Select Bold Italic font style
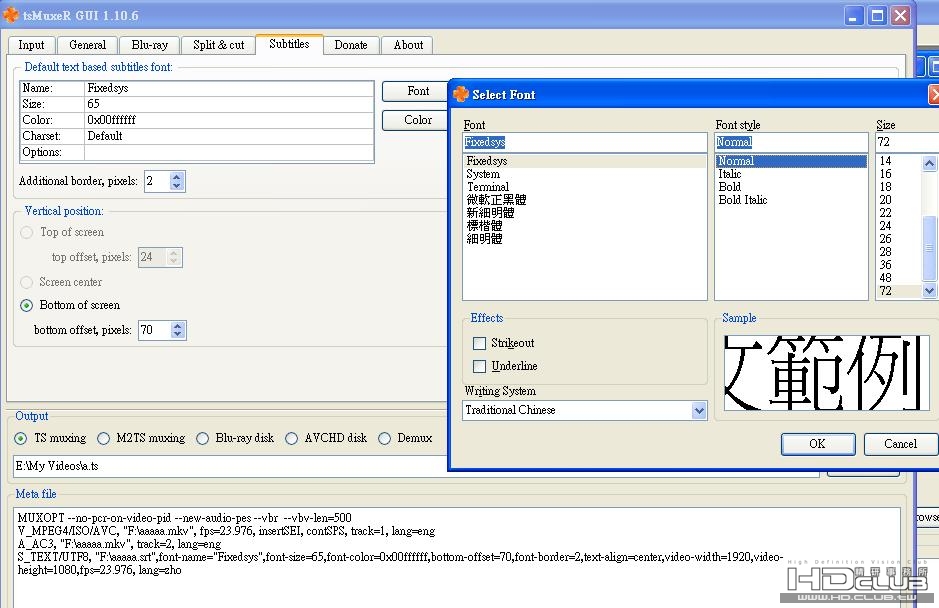This screenshot has height=608, width=939. (791, 200)
